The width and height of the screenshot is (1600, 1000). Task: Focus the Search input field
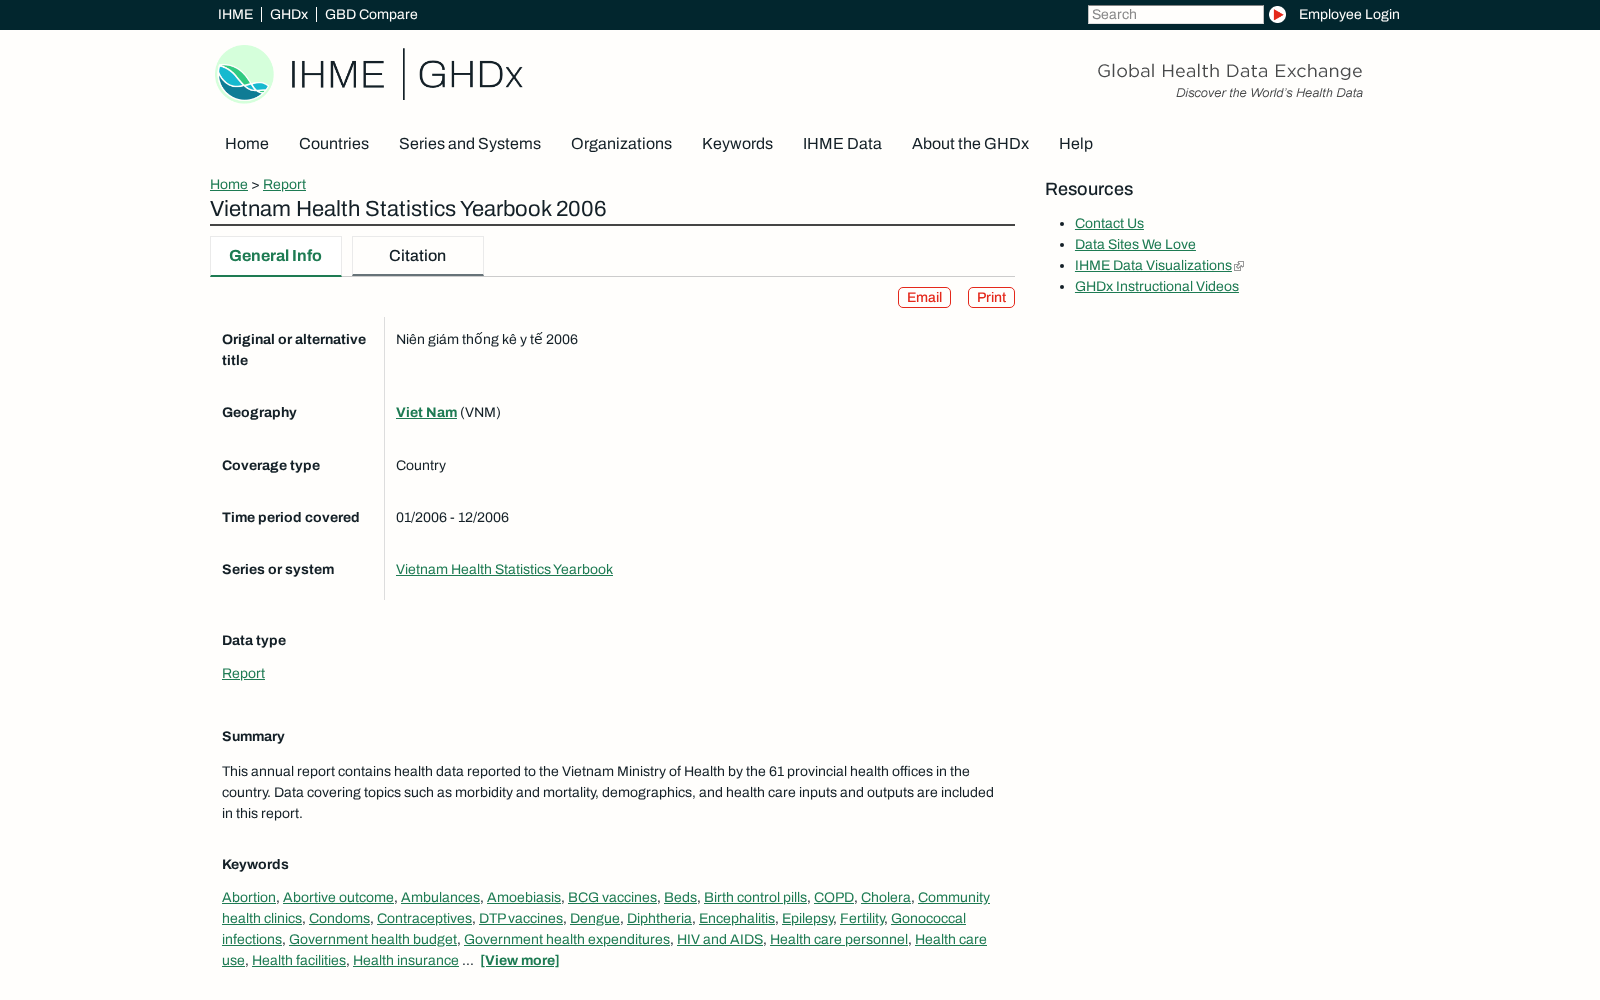1175,15
